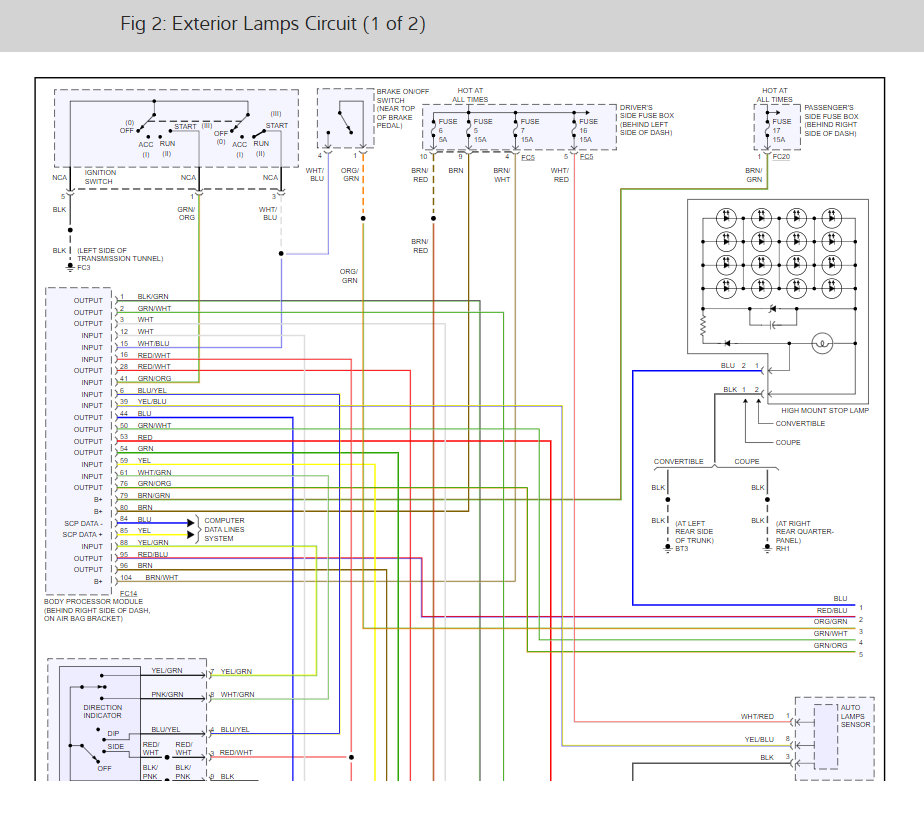This screenshot has height=820, width=924.
Task: Click the 'BRAKE ON/OFF SWITCH' label
Action: click(402, 108)
